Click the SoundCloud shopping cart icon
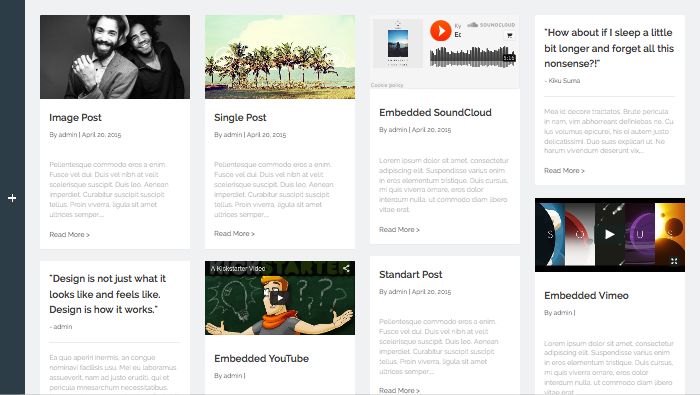Screen dimensions: 700x395 509,35
